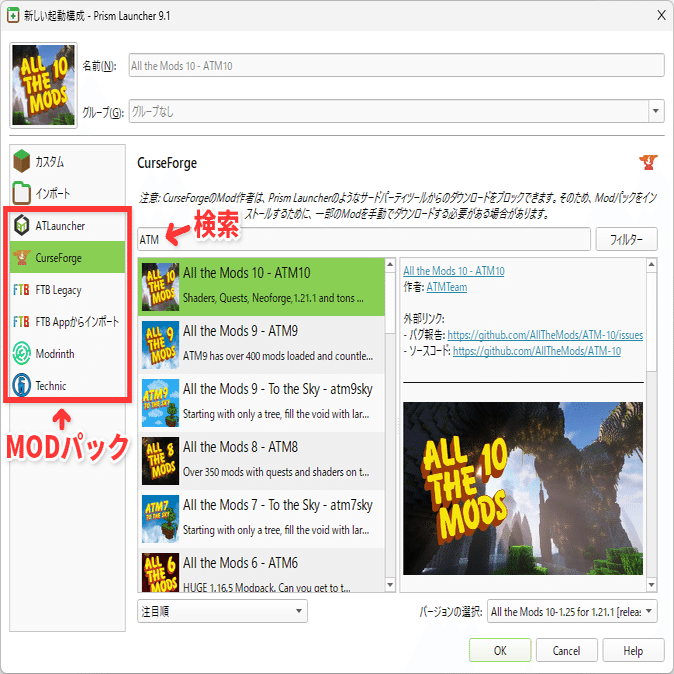Open the ATM-10 source code GitHub link
This screenshot has height=674, width=674.
pyautogui.click(x=537, y=351)
